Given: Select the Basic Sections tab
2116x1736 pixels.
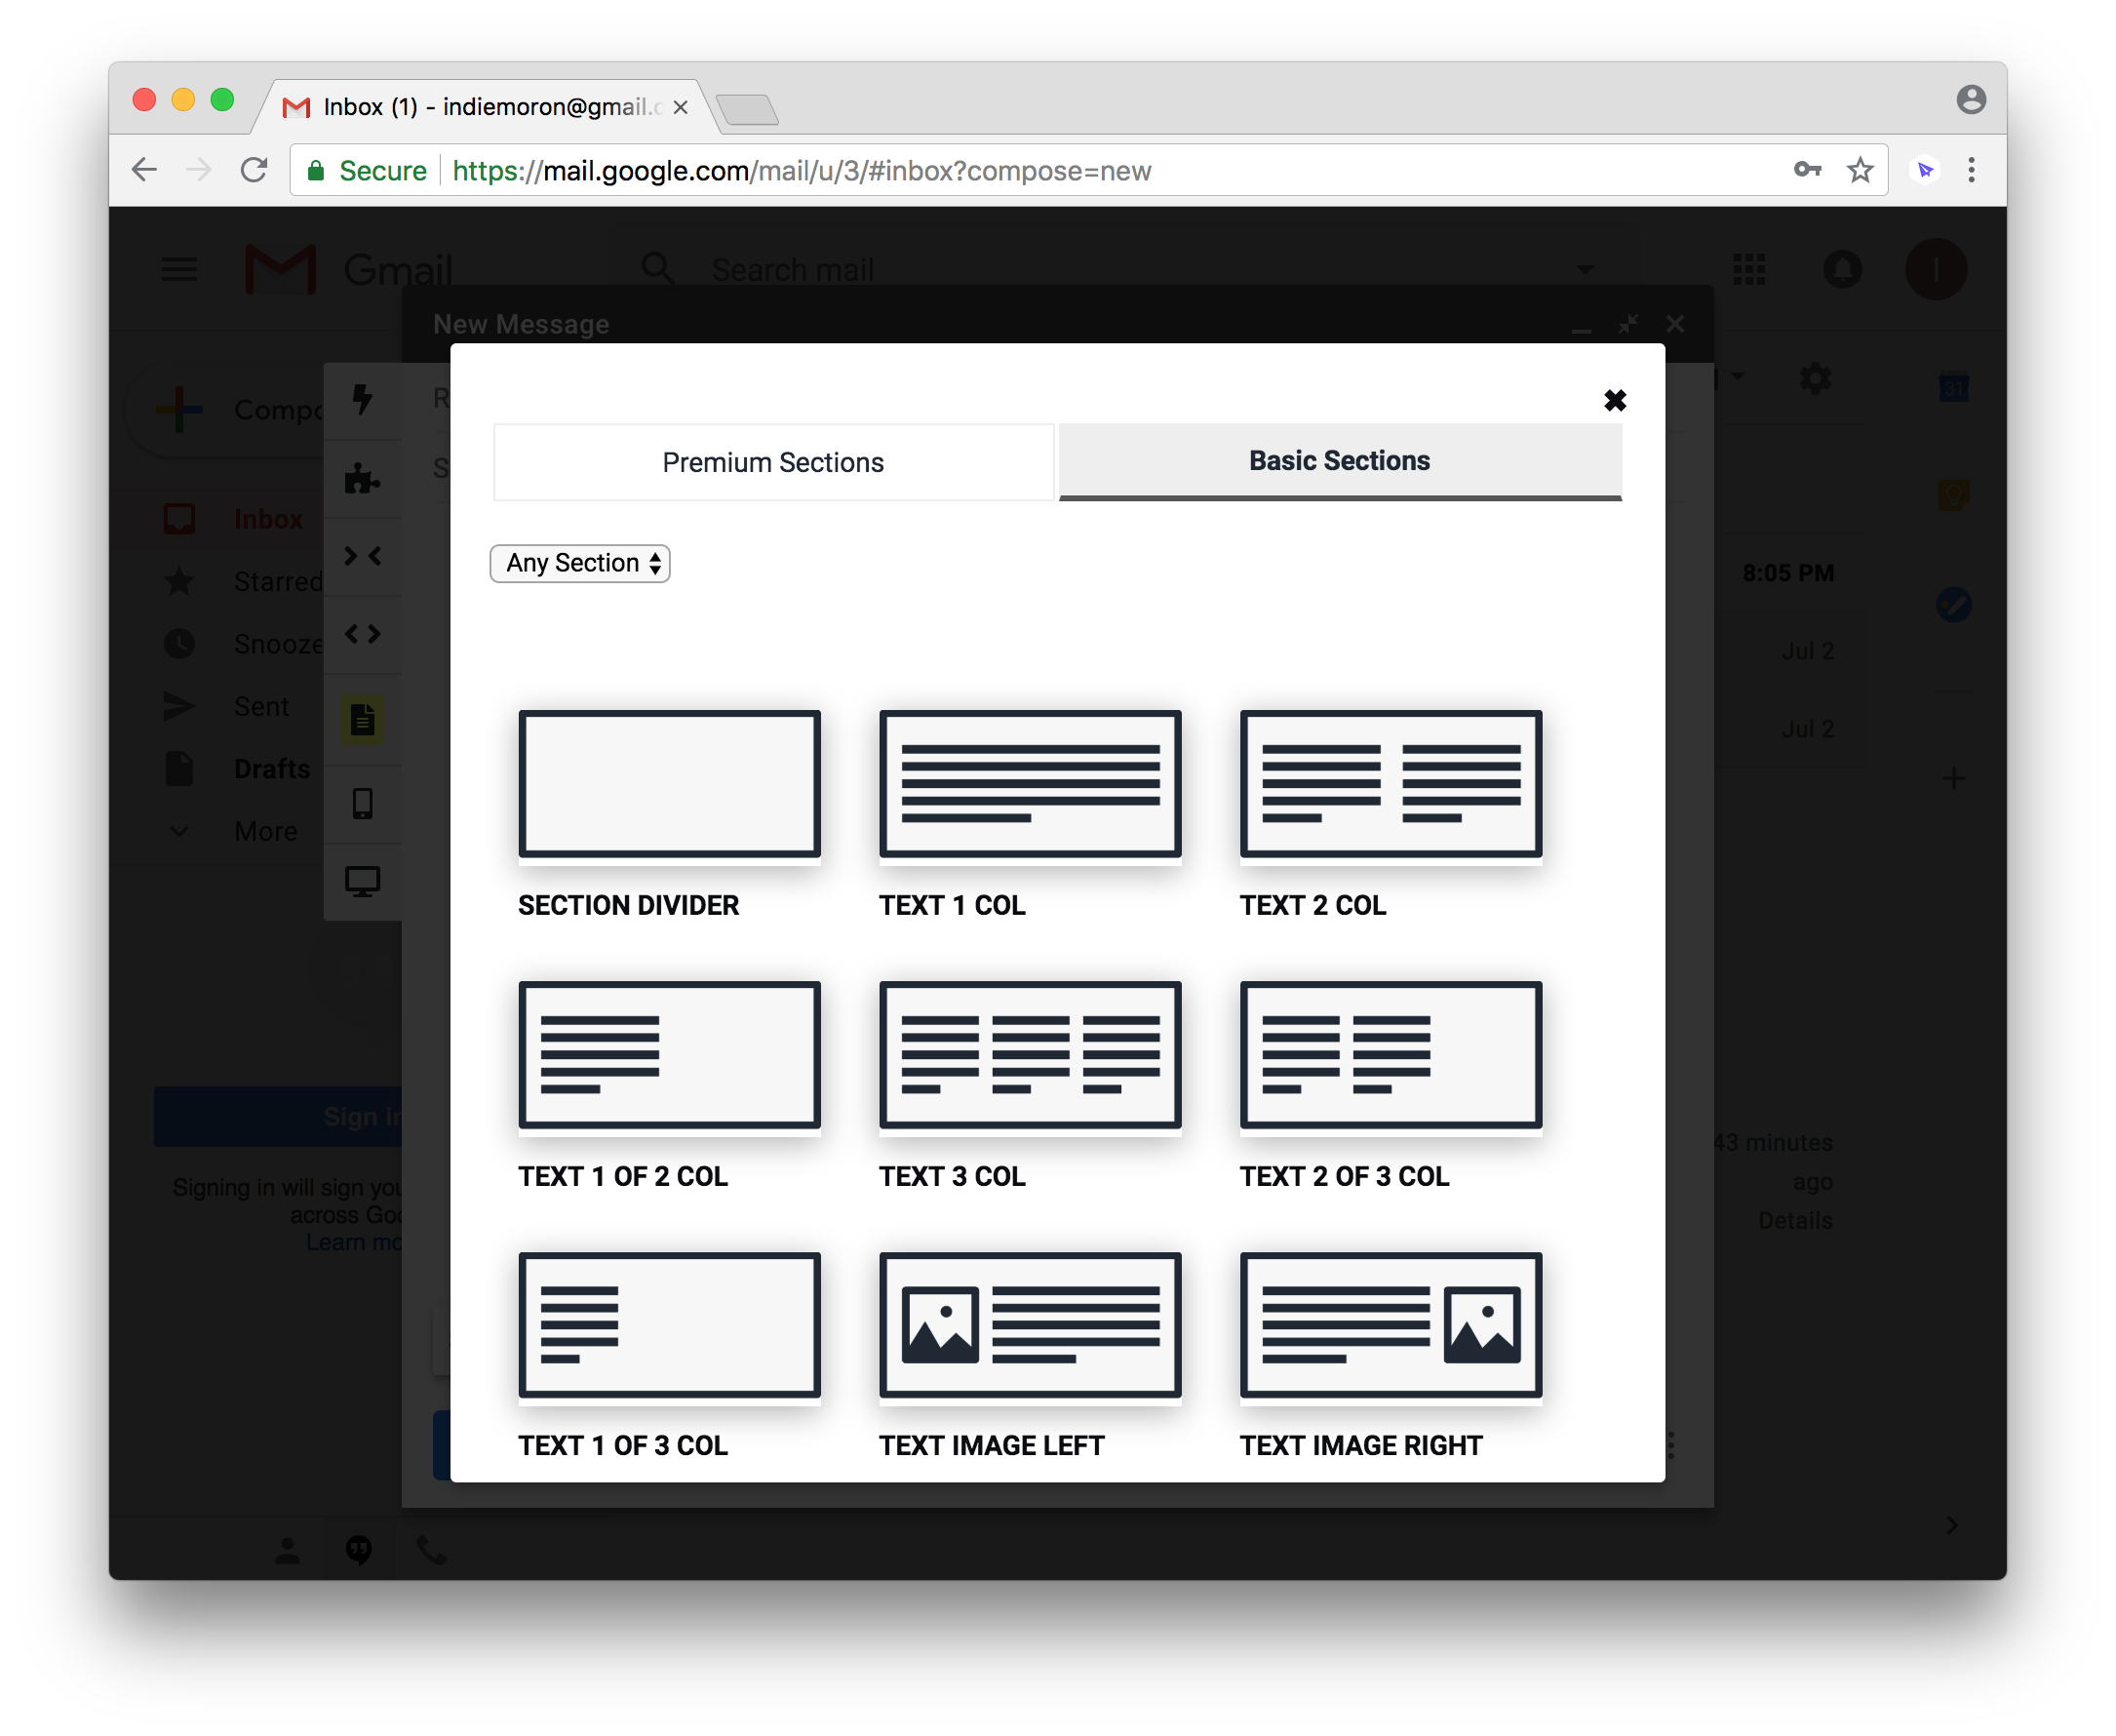Looking at the screenshot, I should pos(1339,461).
